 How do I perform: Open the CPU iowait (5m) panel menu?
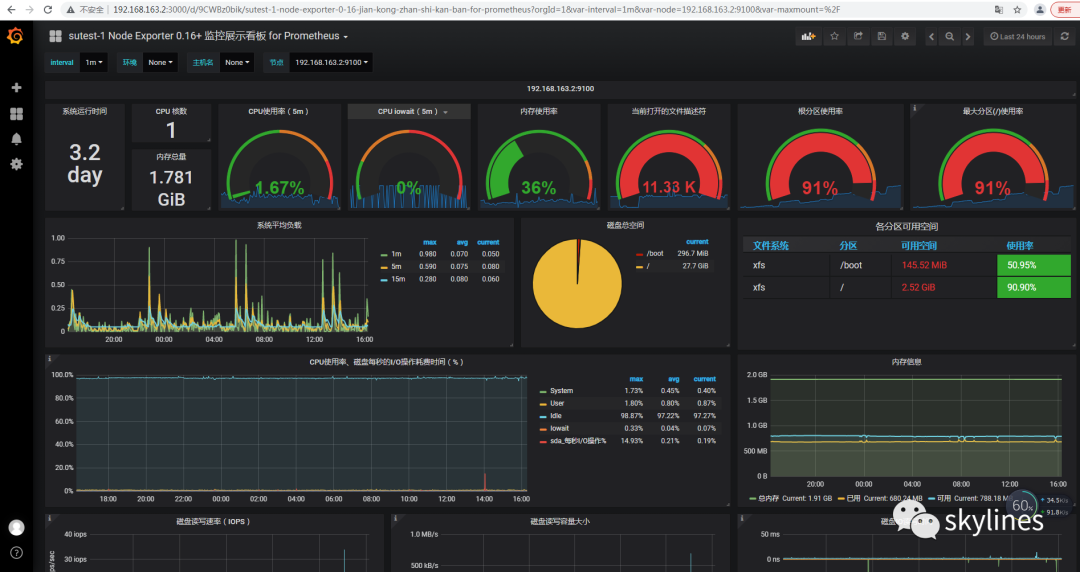[409, 112]
